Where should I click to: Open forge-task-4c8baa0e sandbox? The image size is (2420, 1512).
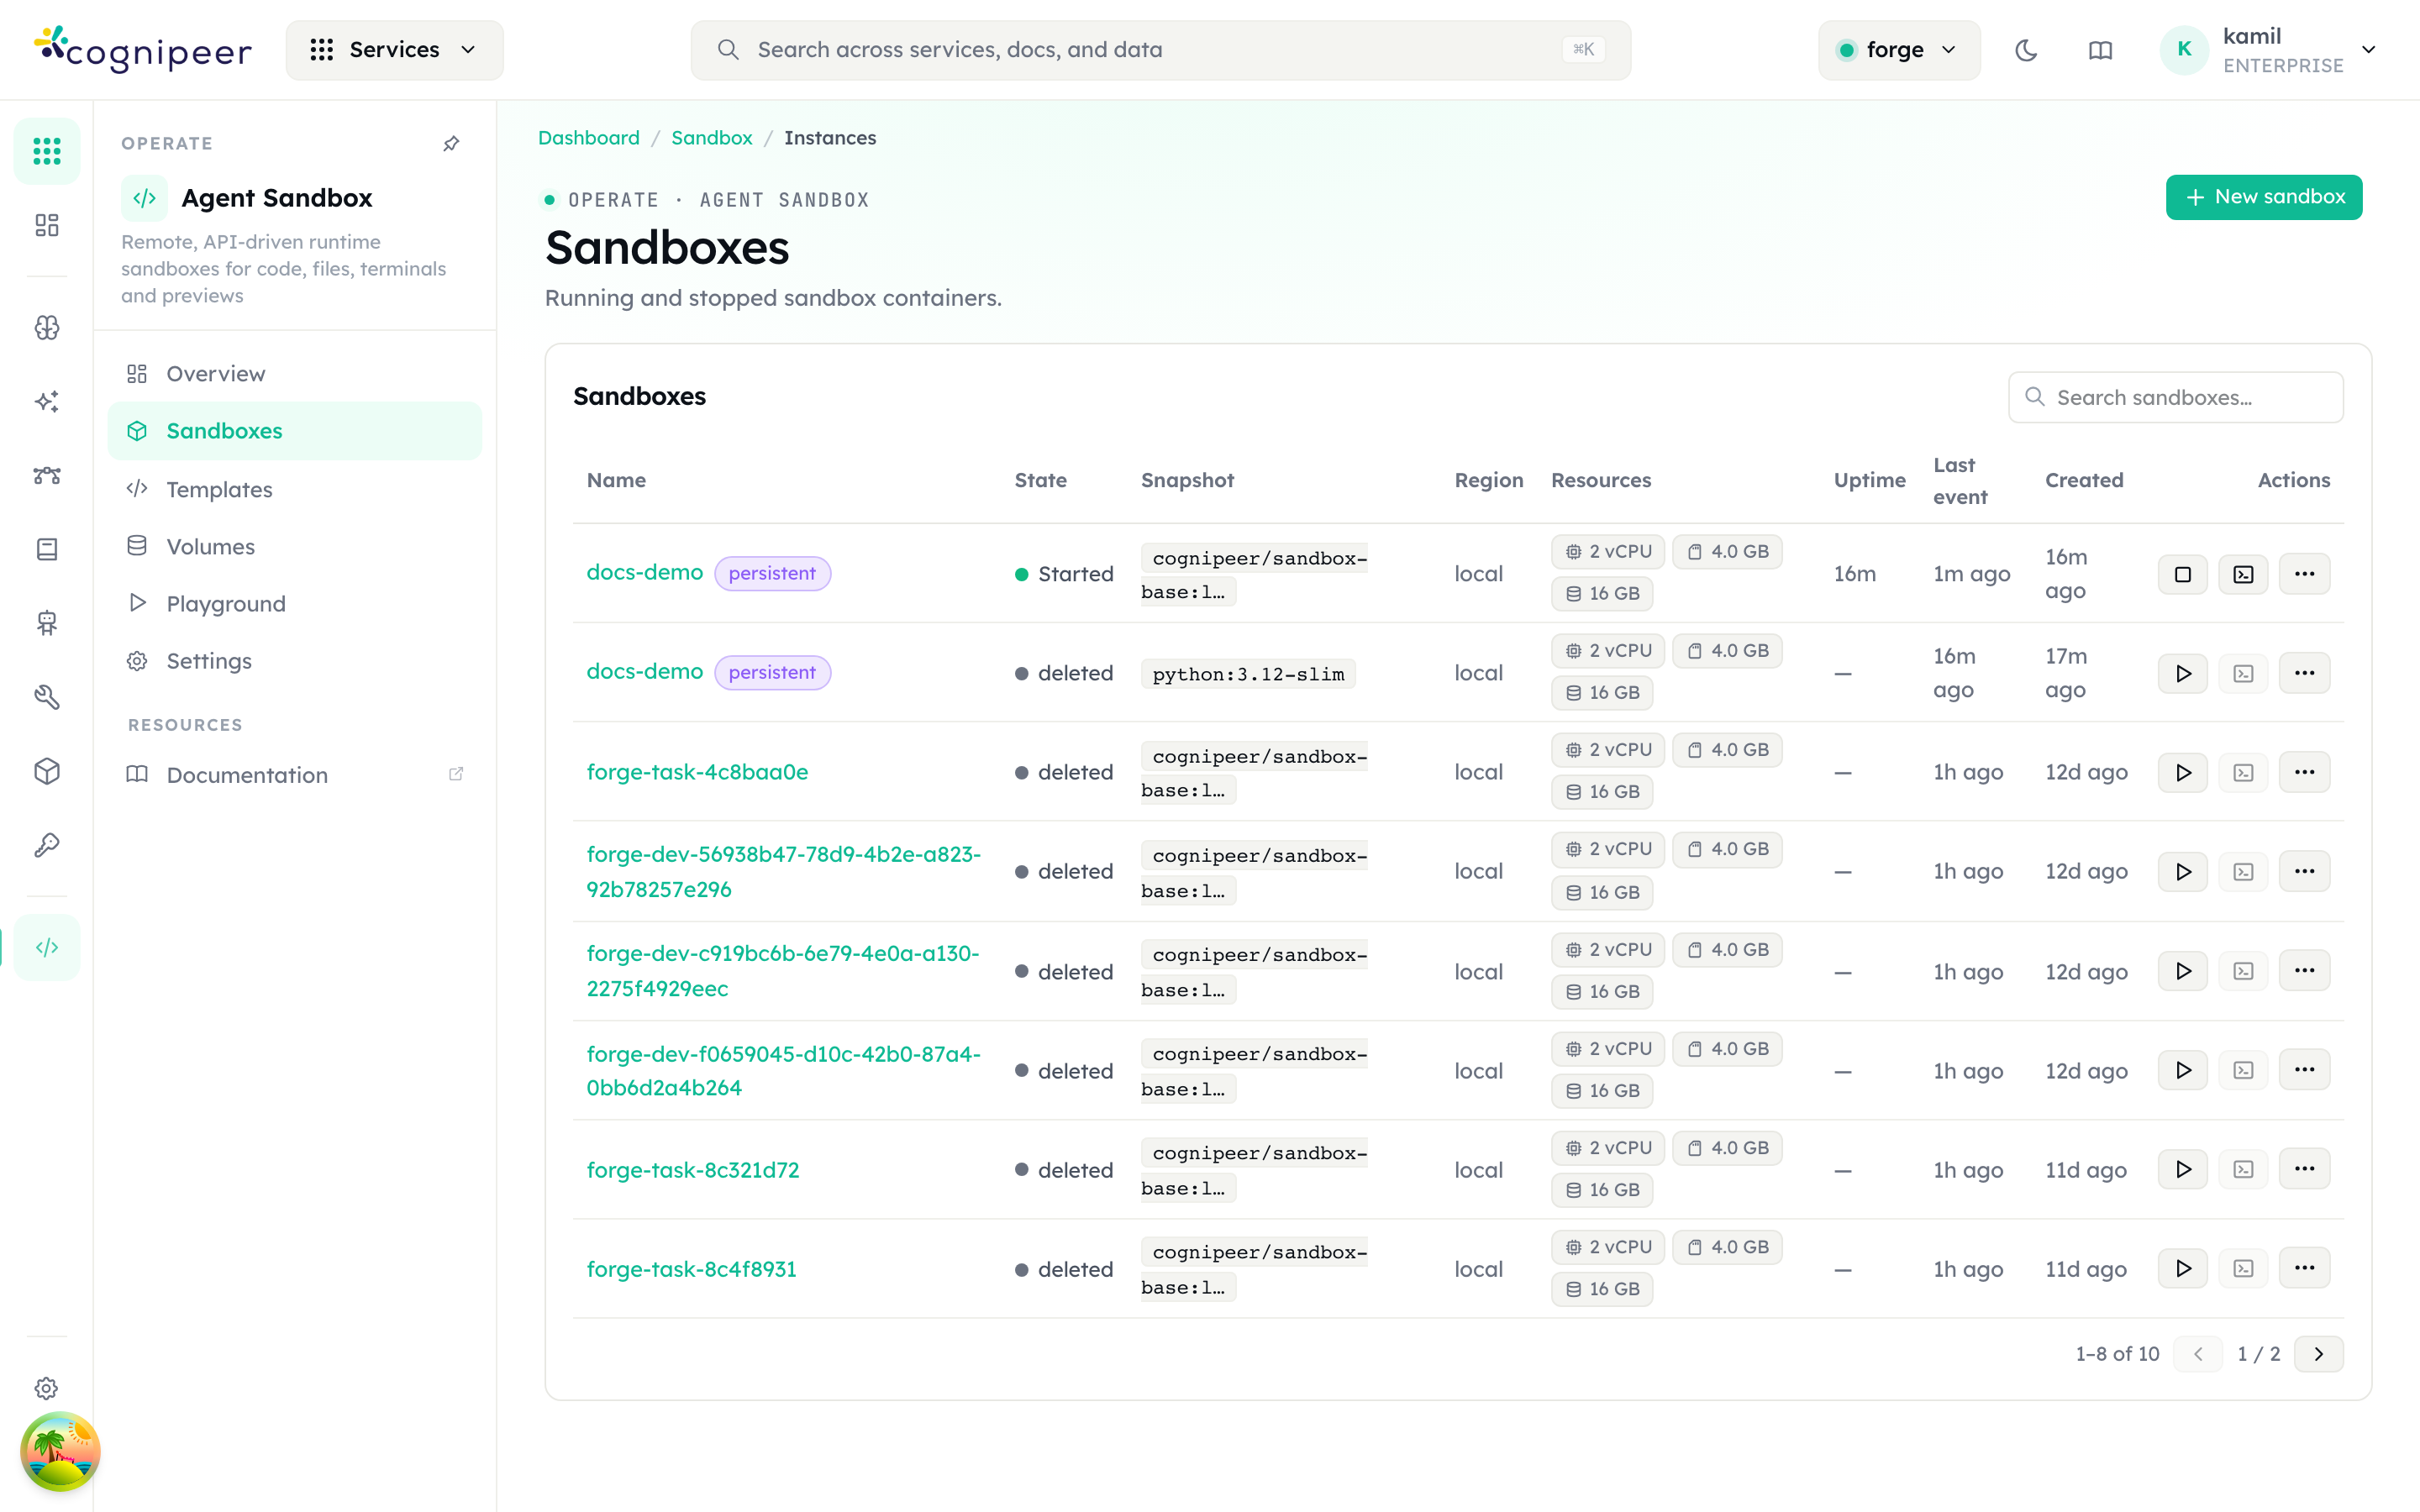(697, 772)
